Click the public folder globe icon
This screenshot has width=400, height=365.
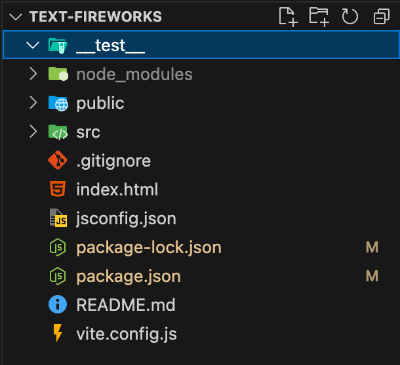(58, 103)
